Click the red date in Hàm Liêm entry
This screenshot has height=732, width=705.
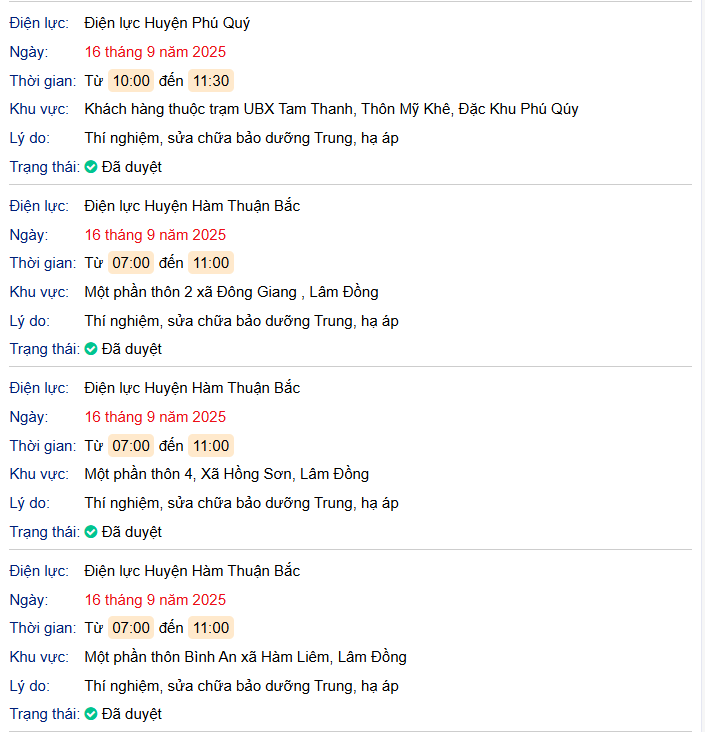point(155,600)
